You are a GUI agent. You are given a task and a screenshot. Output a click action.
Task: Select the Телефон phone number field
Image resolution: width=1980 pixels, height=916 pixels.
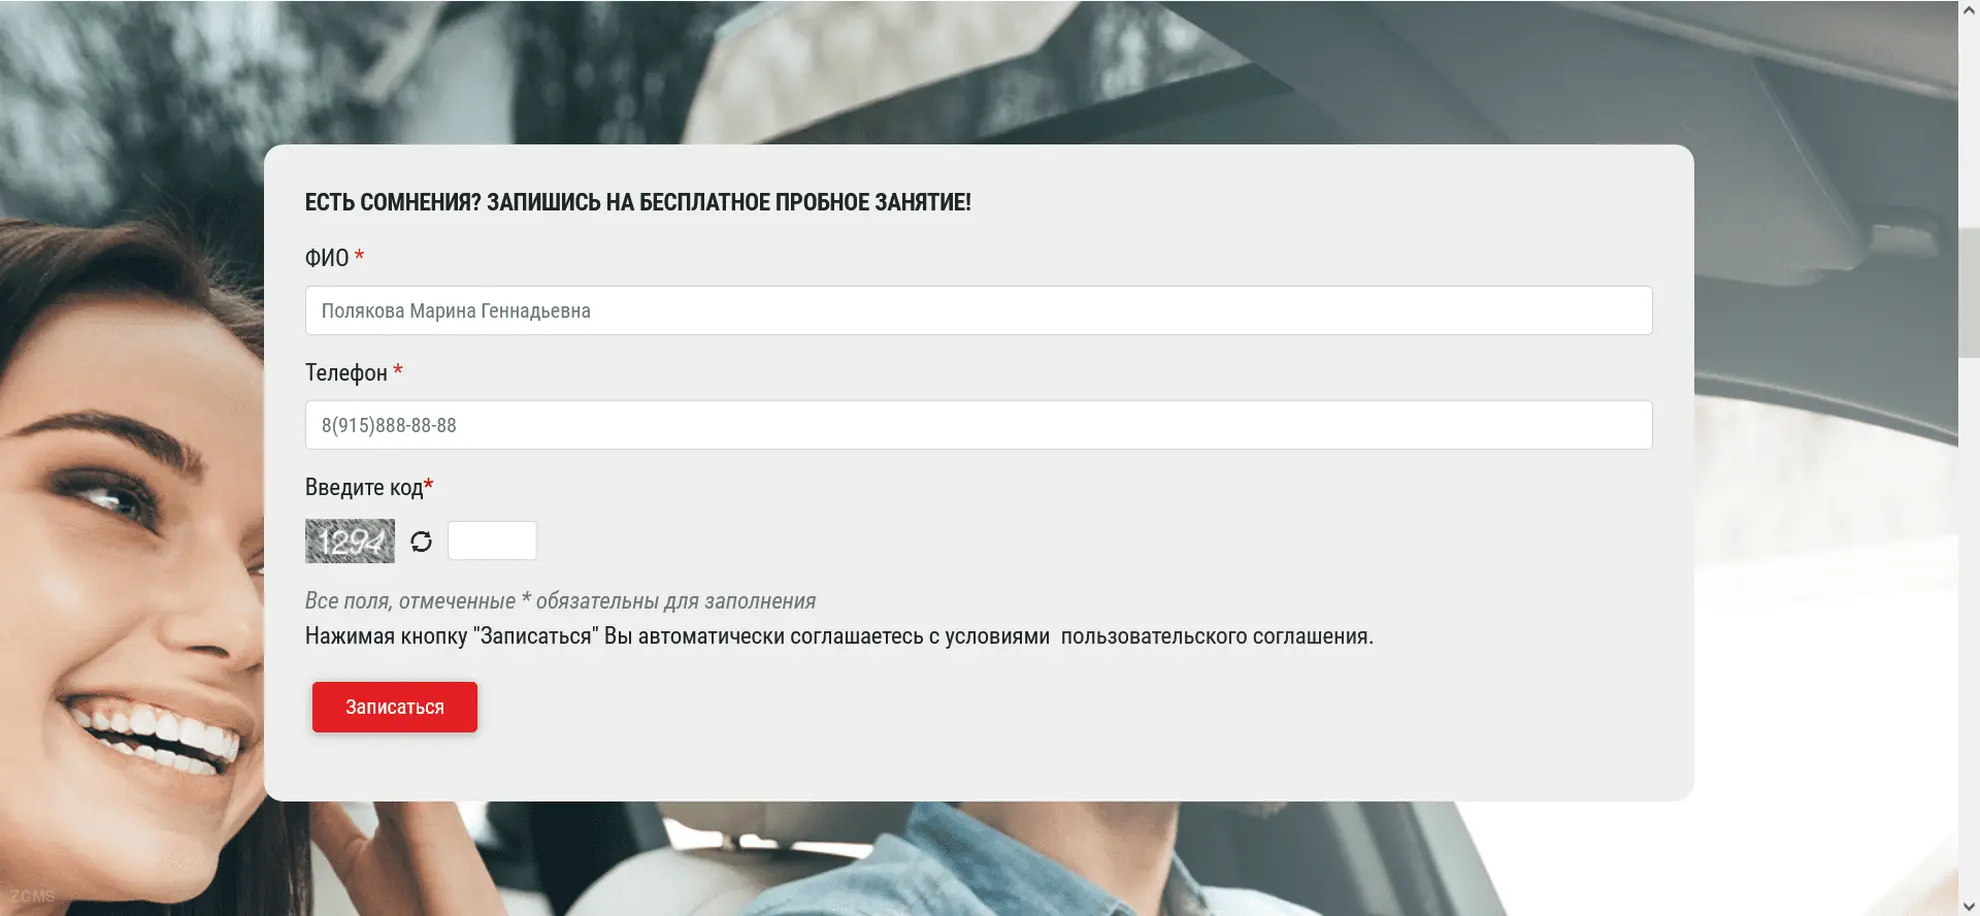977,425
